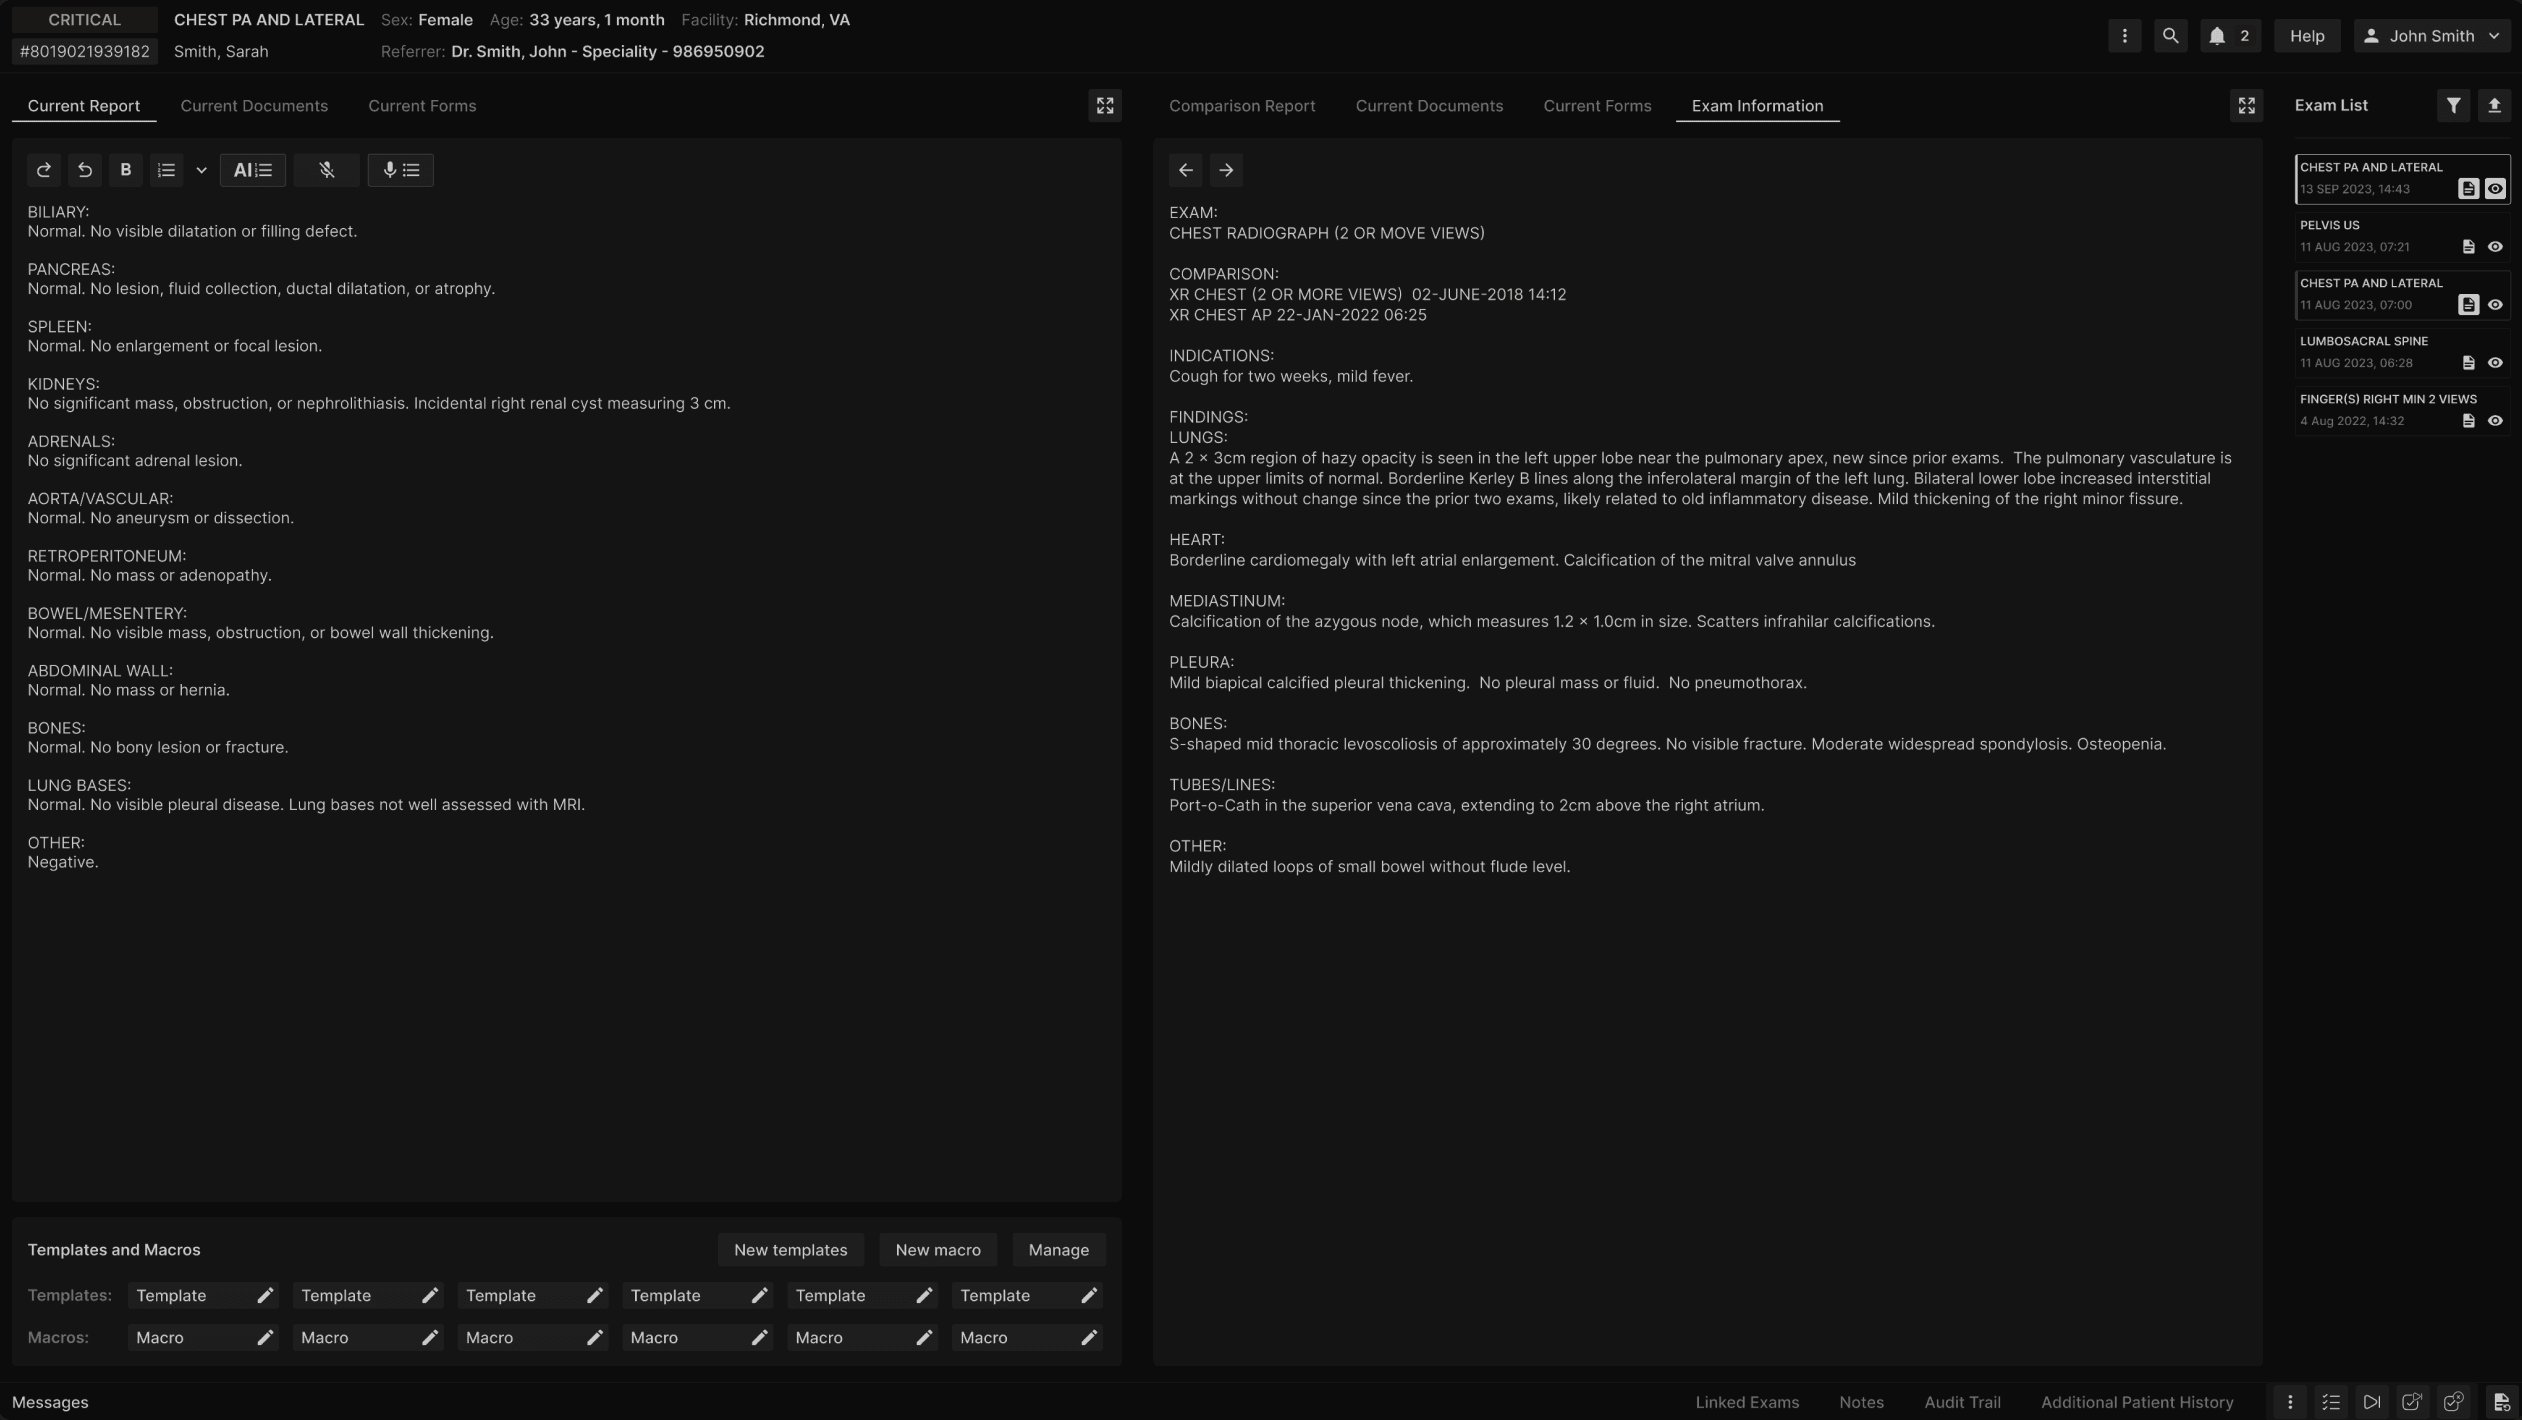Open the John Smith user dropdown
Viewport: 2522px width, 1420px height.
click(x=2431, y=36)
